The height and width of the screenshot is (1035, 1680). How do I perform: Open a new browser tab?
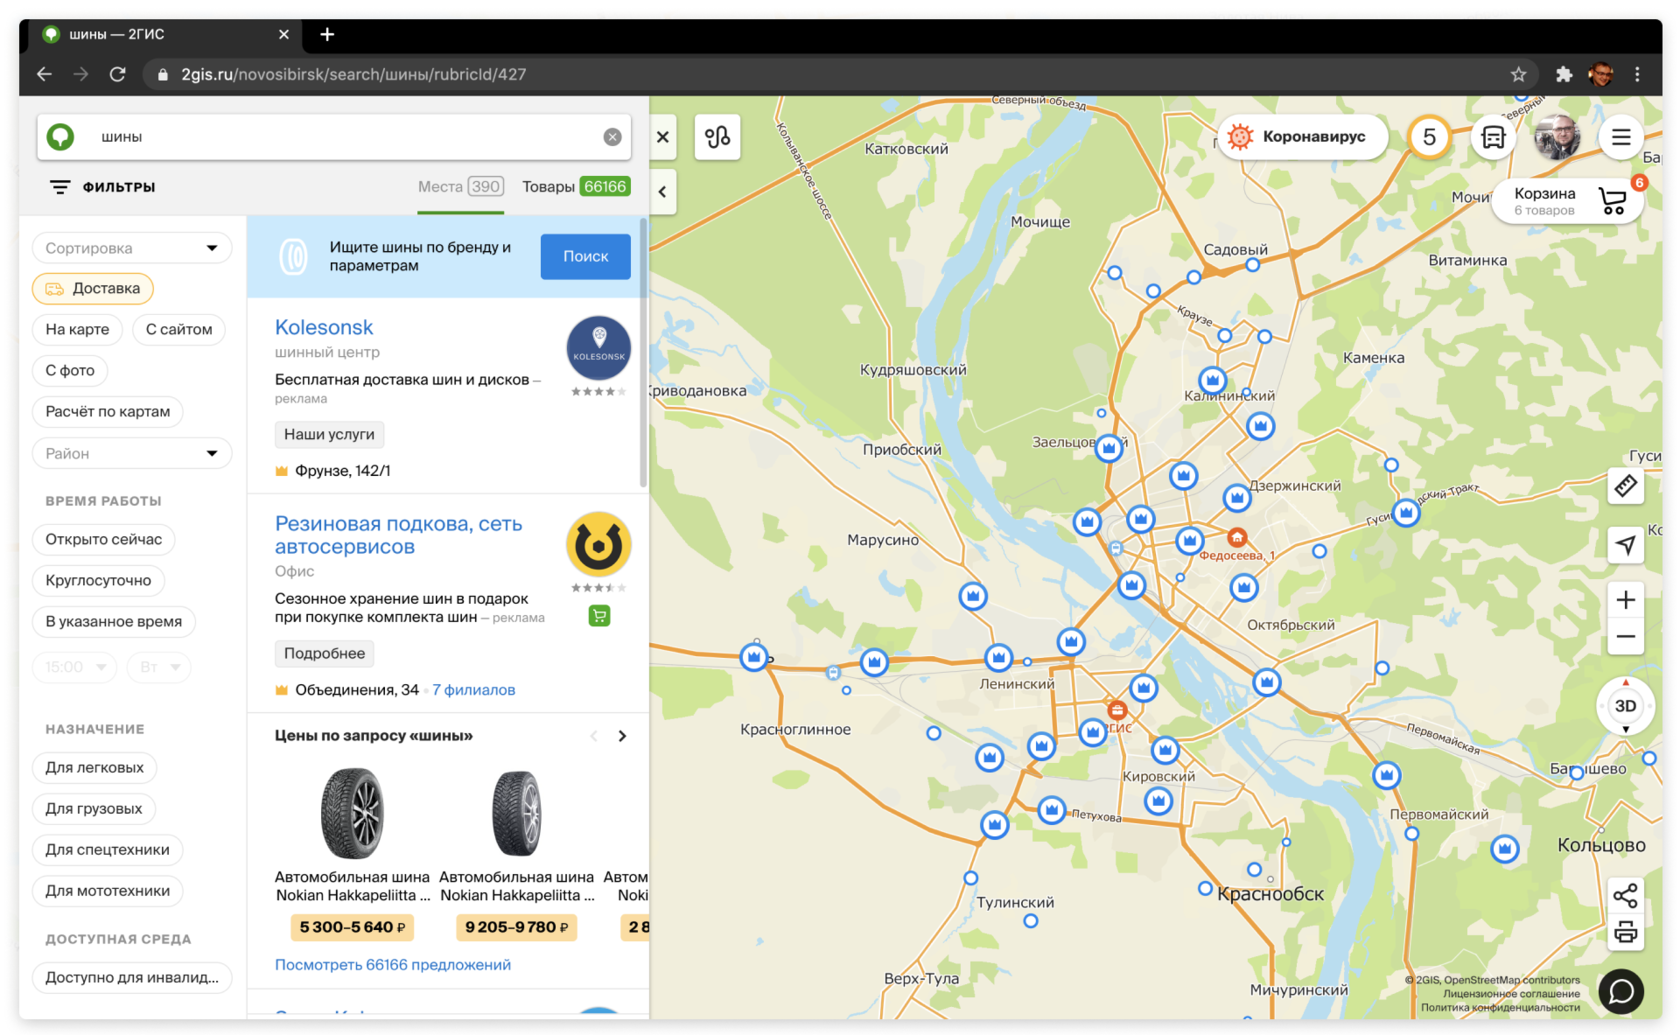(x=327, y=34)
